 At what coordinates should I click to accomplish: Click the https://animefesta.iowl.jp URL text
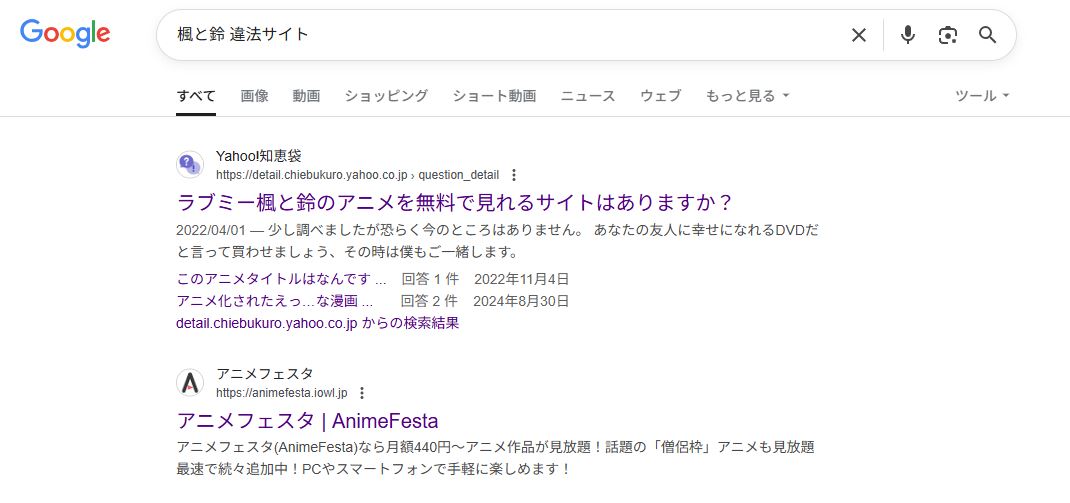point(281,392)
